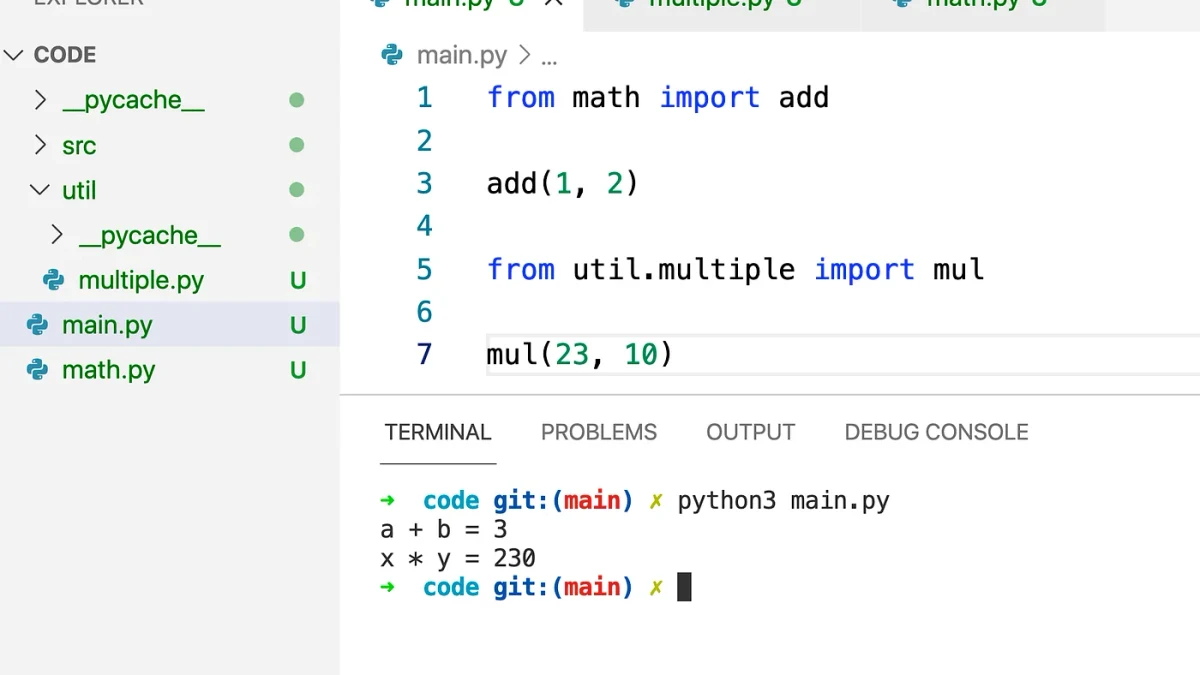Collapse the CODE root folder chevron

14,55
